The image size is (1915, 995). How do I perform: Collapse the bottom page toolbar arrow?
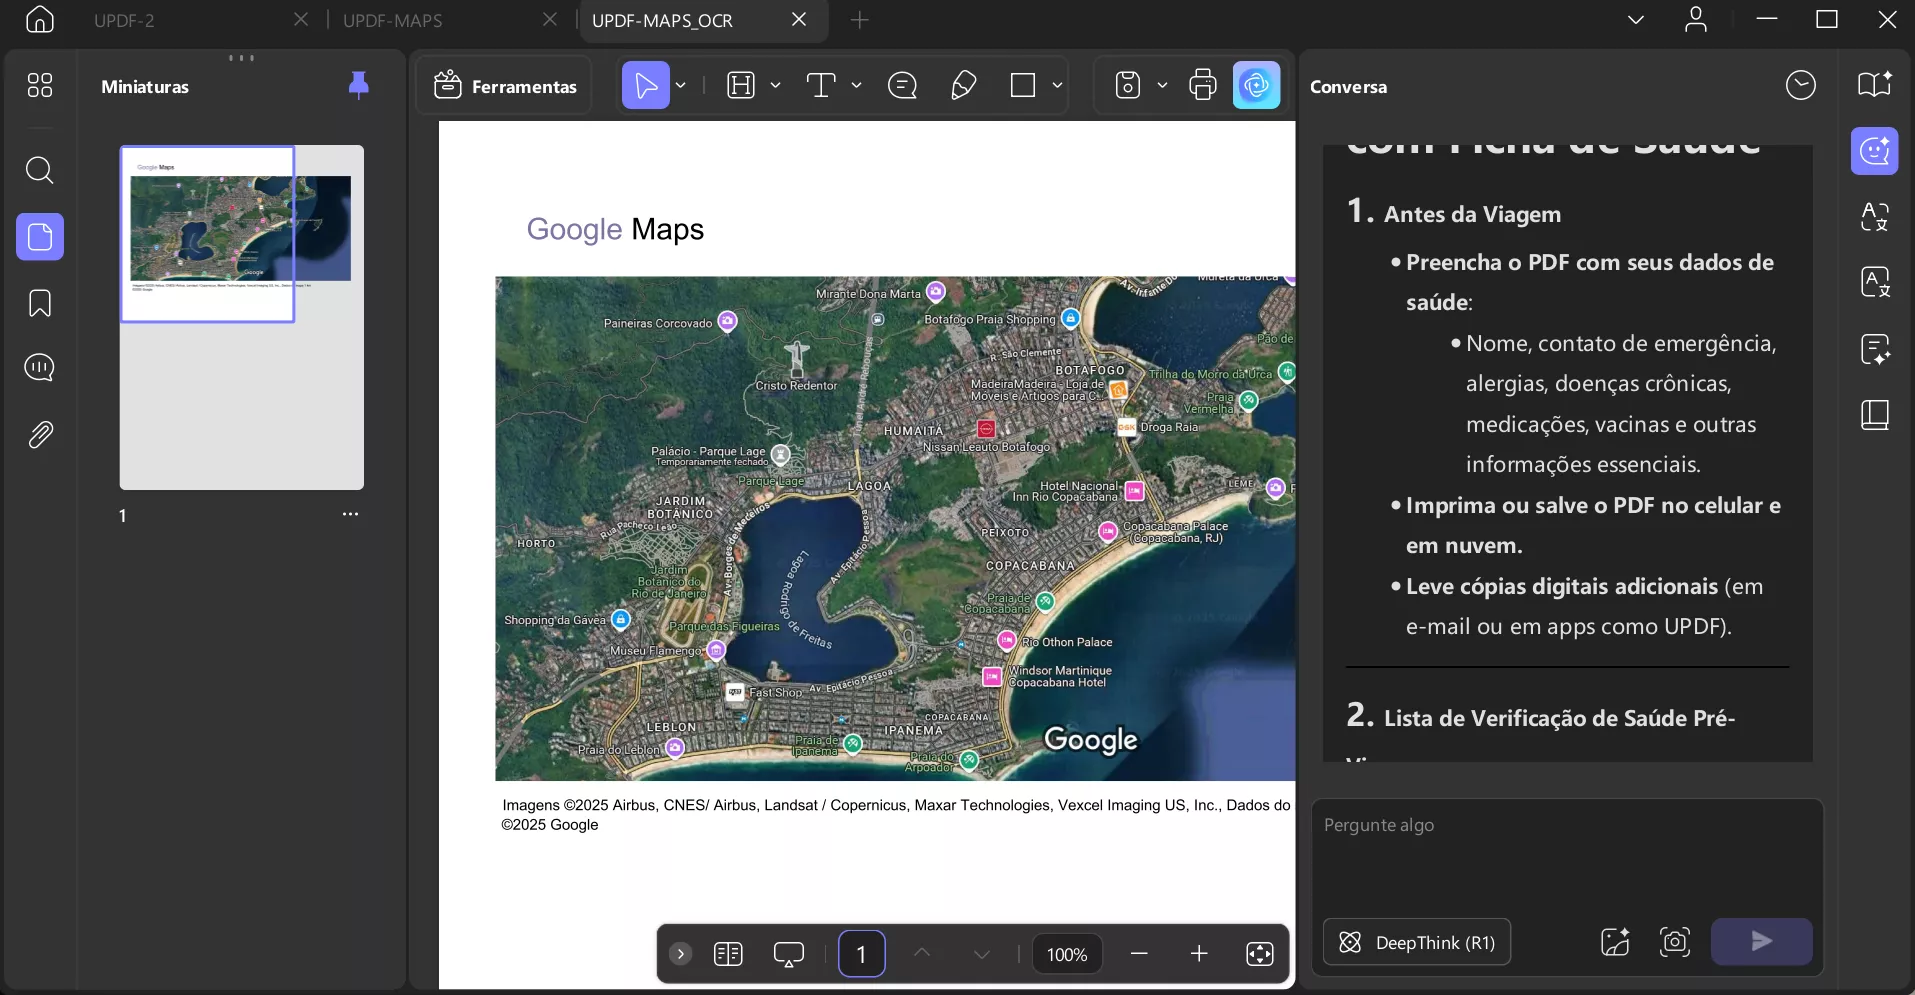[x=680, y=954]
